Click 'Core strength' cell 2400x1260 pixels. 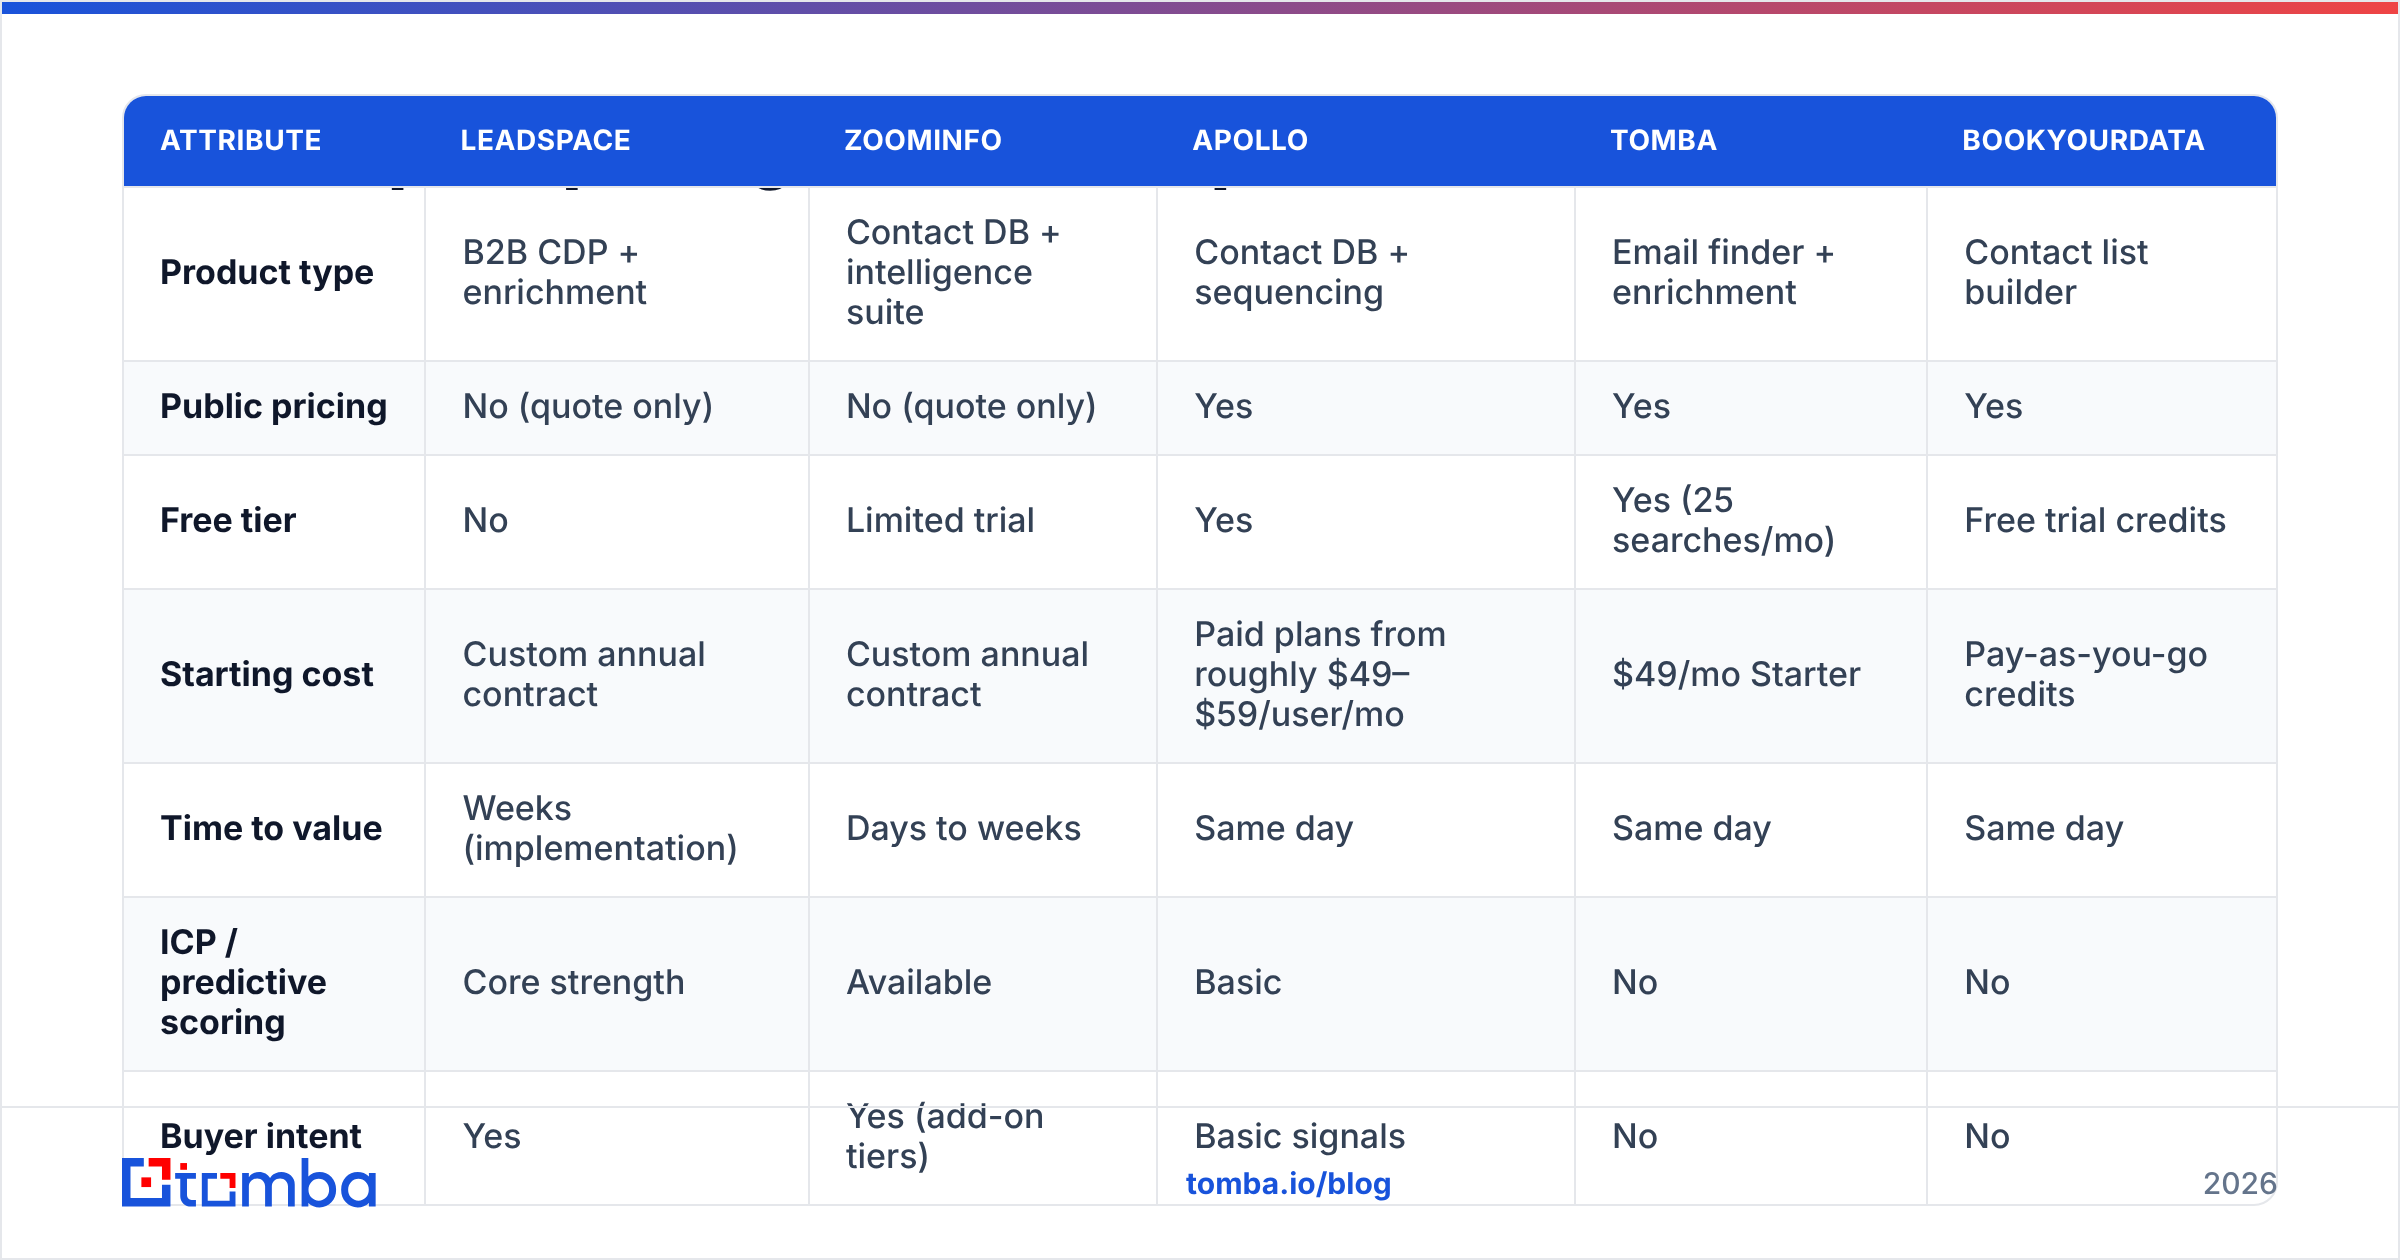click(617, 983)
